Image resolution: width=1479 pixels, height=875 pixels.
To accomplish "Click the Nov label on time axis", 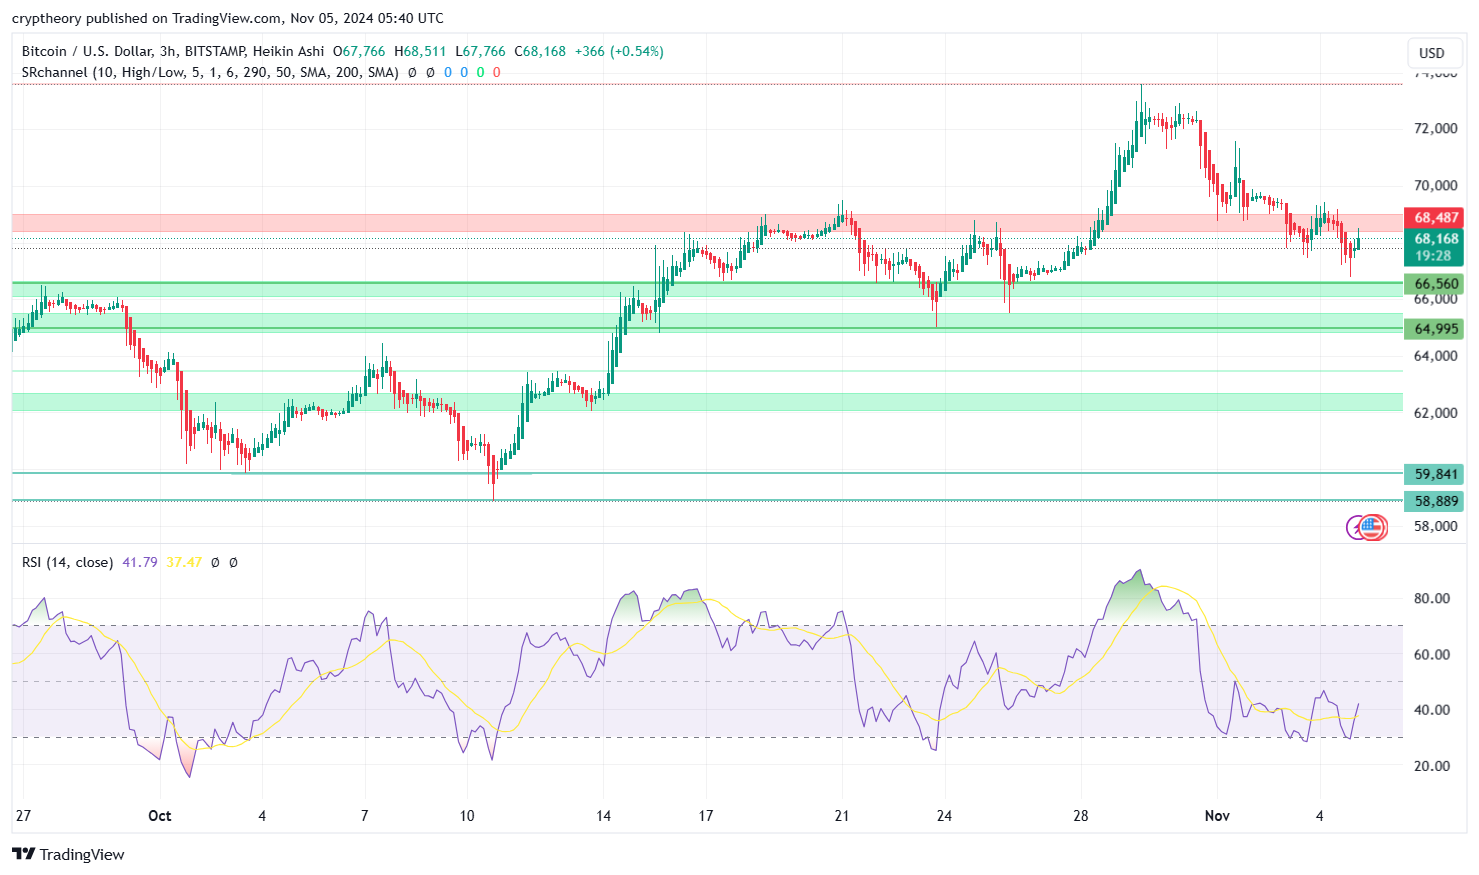I will [x=1217, y=816].
